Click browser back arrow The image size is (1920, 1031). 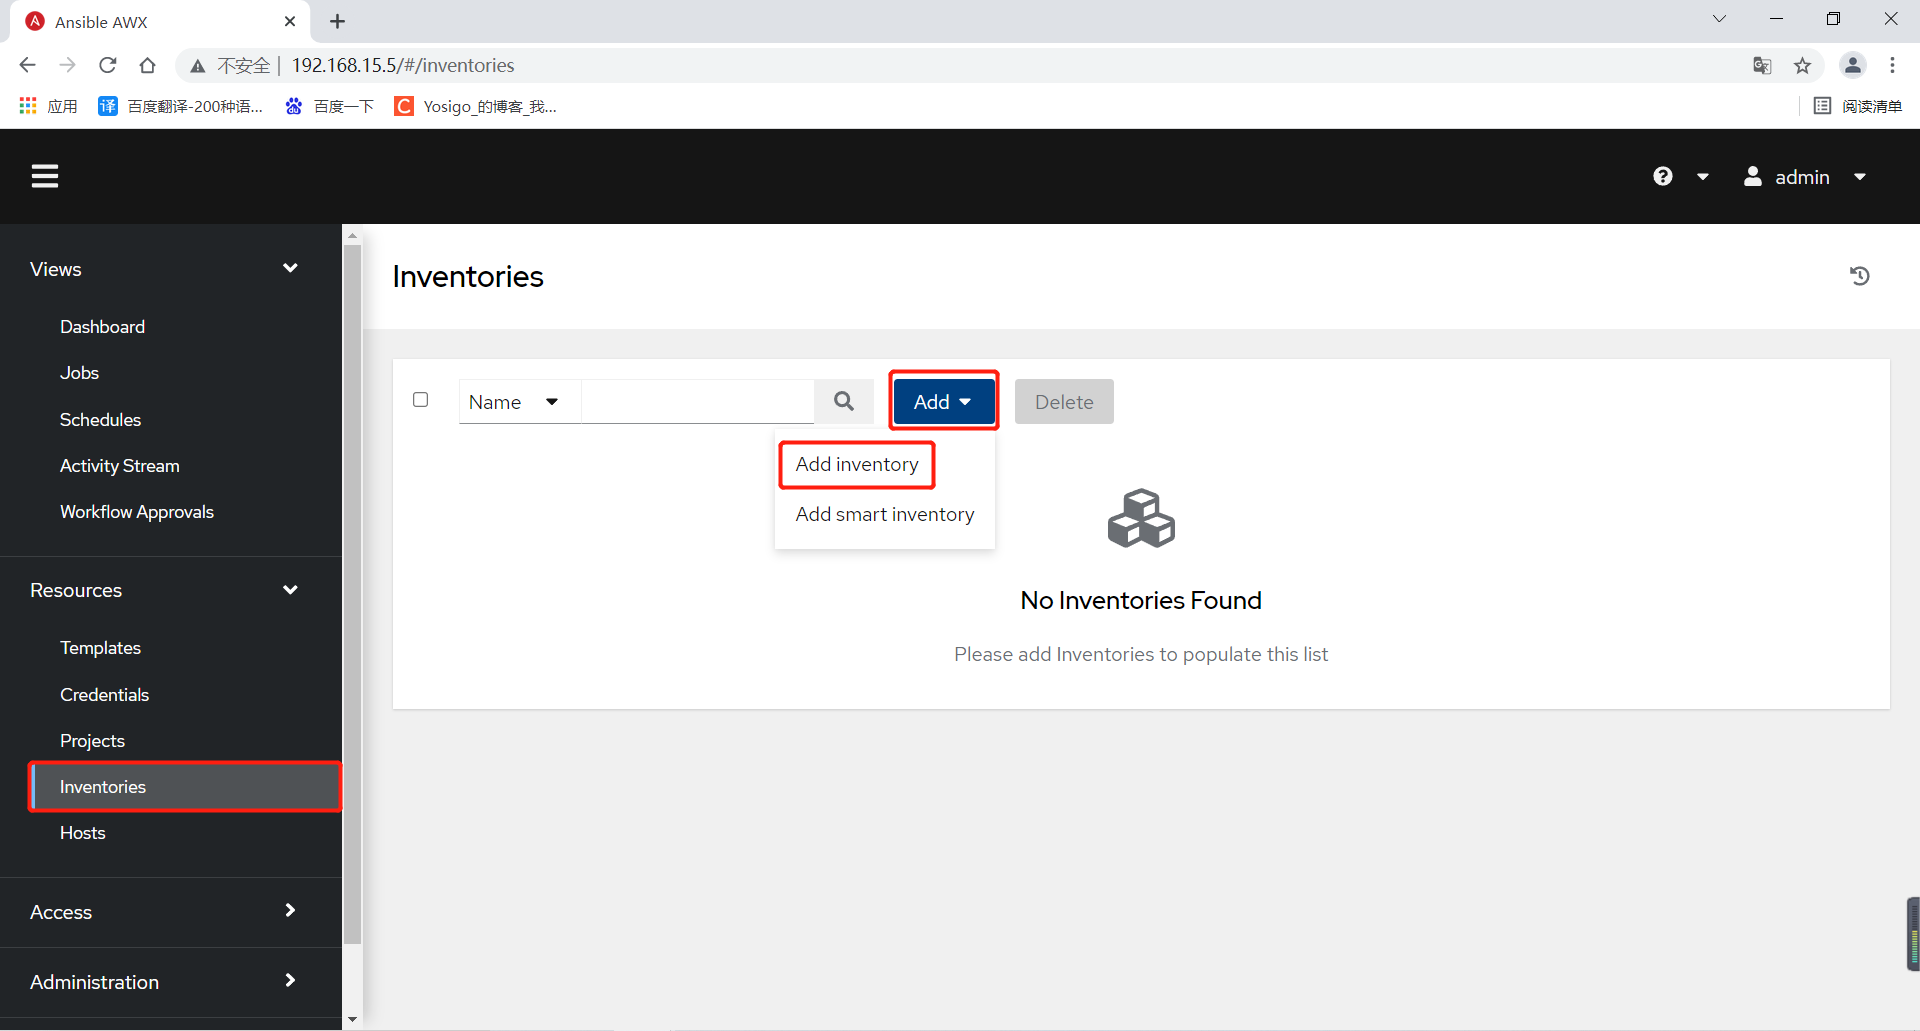coord(27,65)
